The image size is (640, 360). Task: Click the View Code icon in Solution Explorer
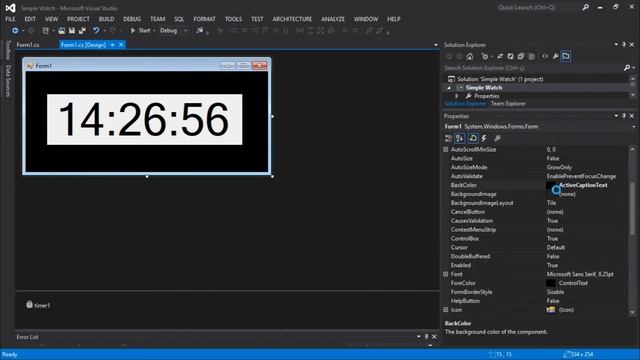coord(545,56)
